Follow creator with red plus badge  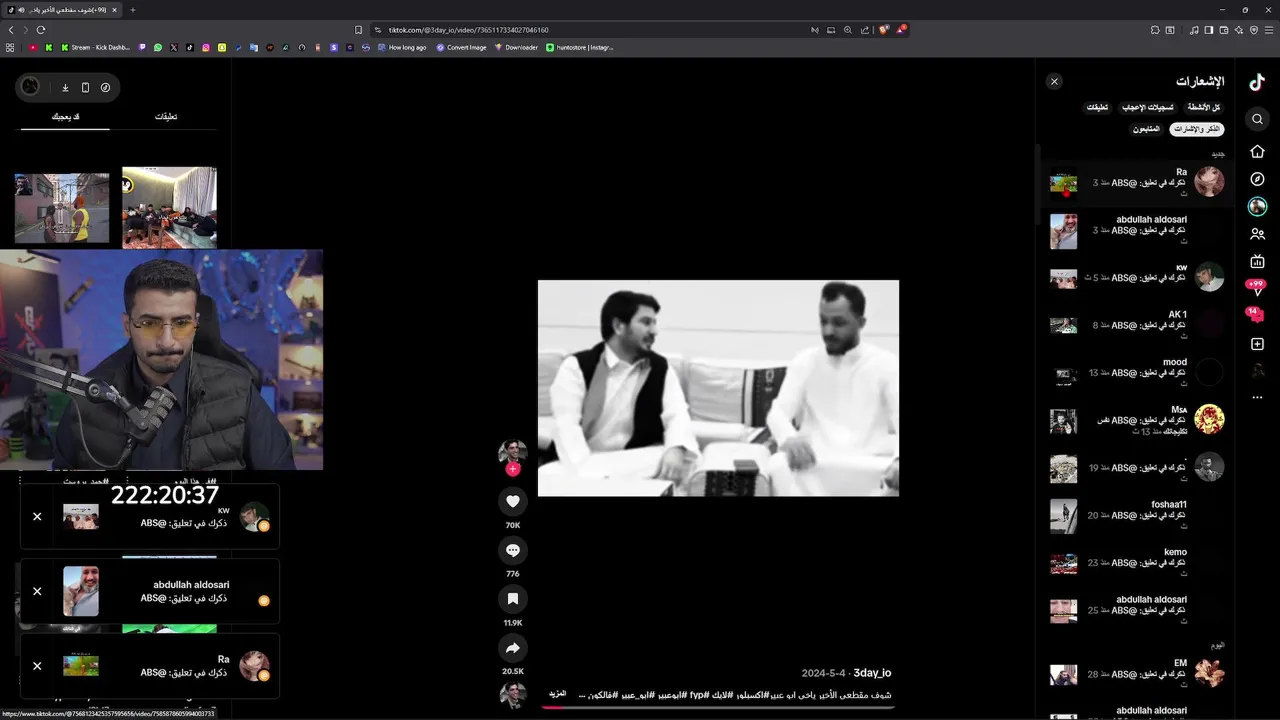513,469
